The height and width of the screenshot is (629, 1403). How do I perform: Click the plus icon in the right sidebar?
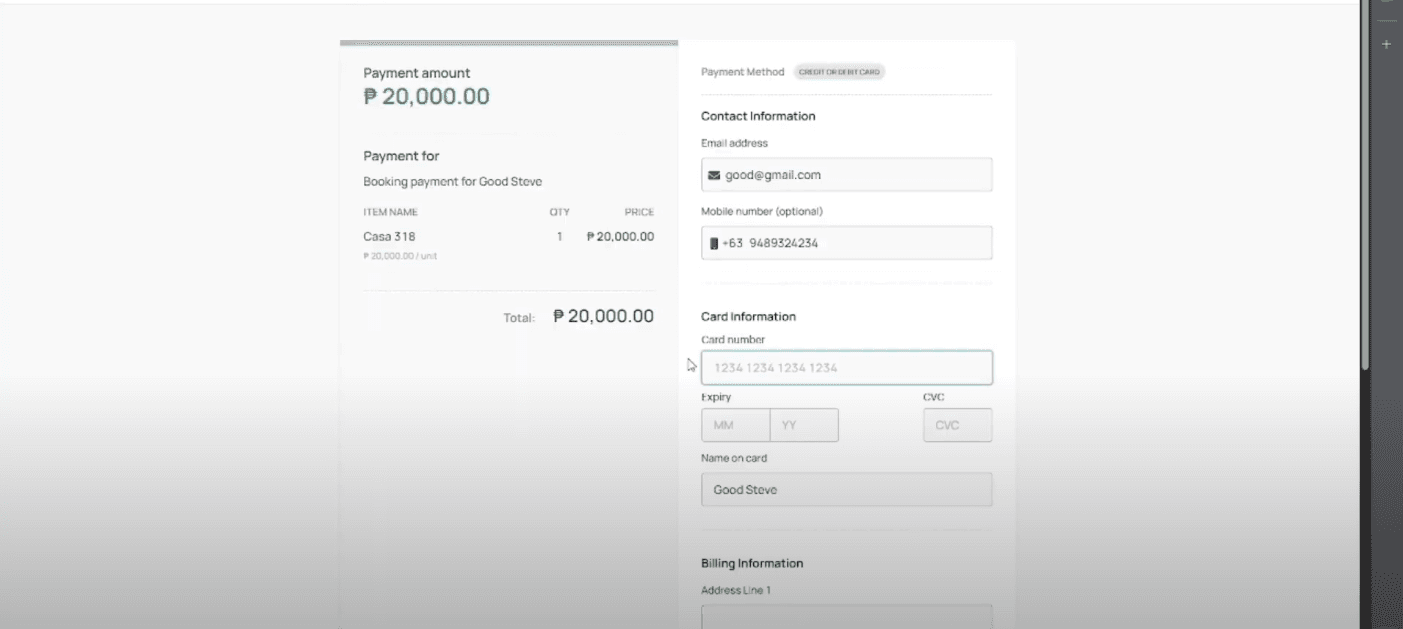pos(1386,45)
